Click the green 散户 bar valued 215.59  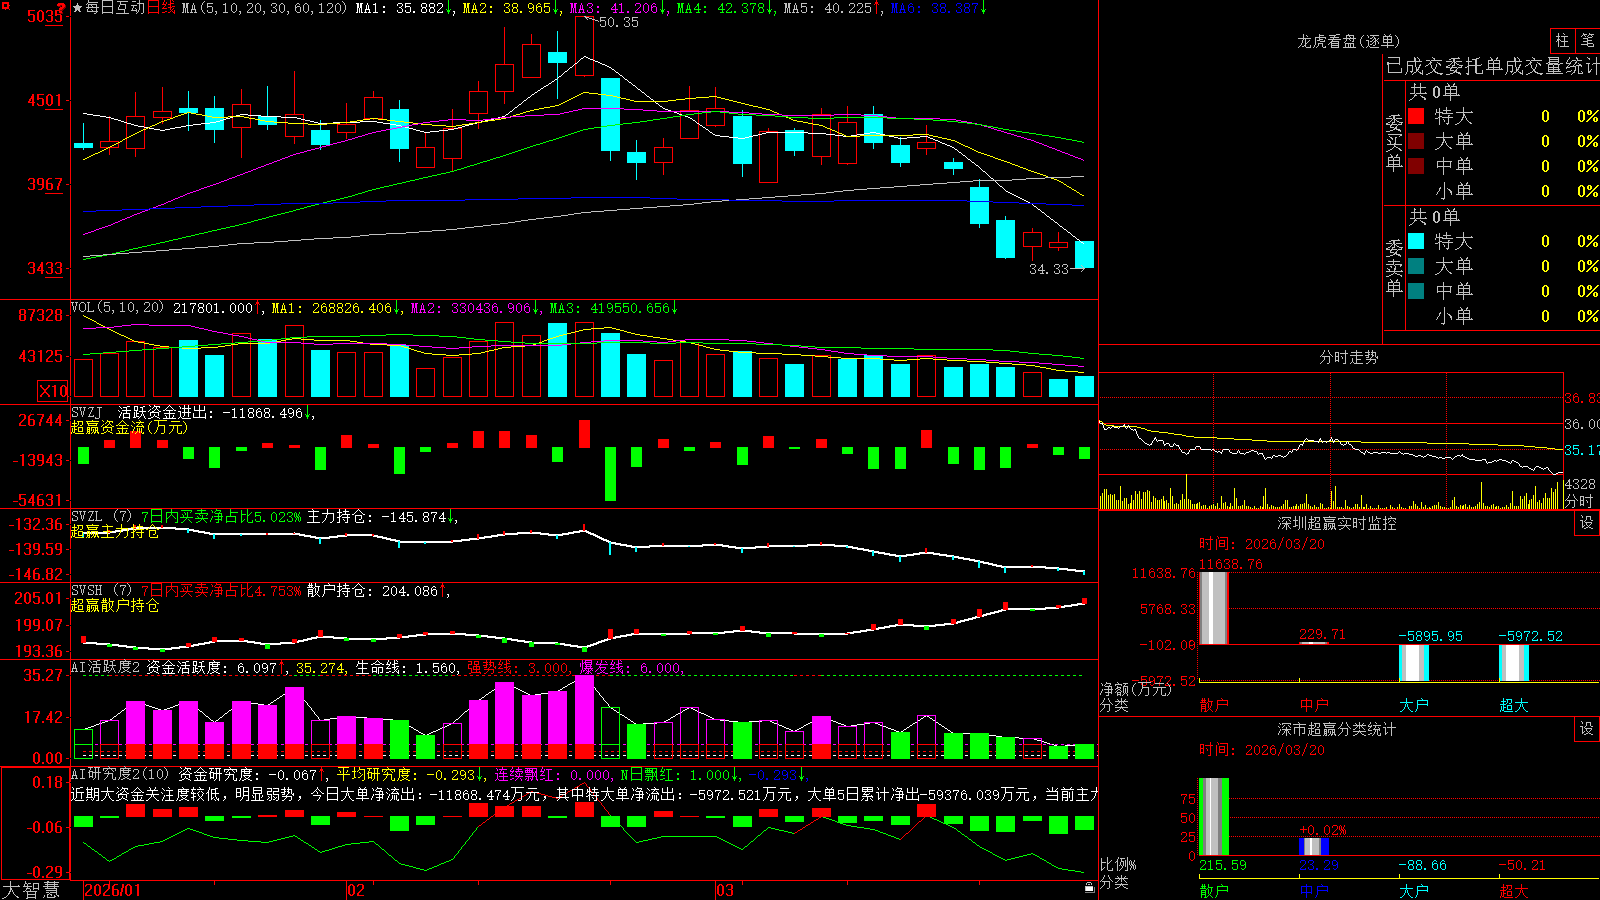pos(1213,816)
